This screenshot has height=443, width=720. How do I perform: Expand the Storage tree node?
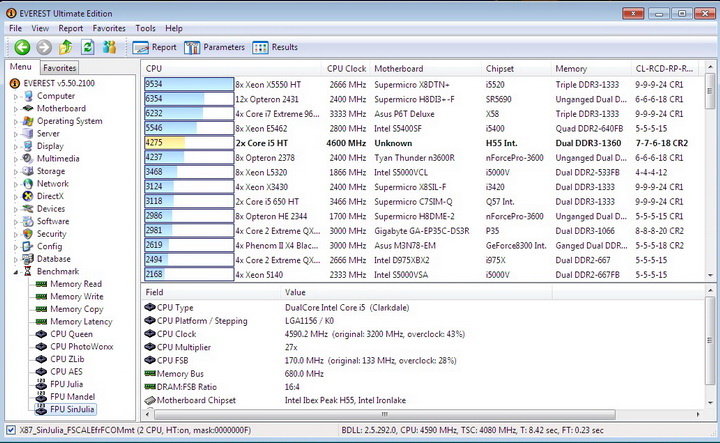[x=15, y=171]
